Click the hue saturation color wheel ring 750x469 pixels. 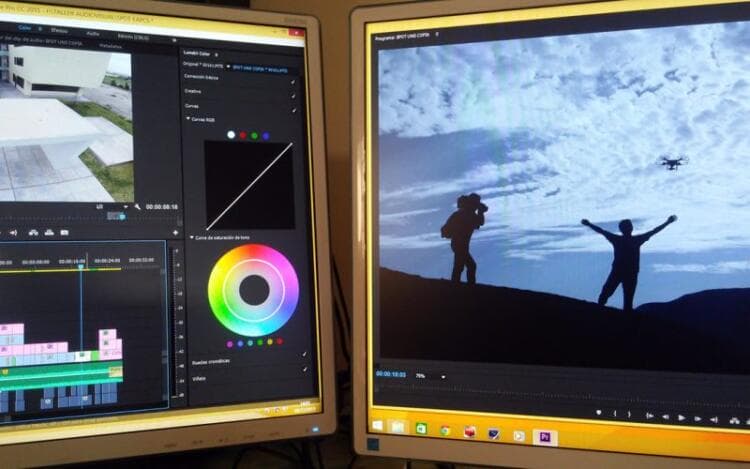tap(254, 290)
